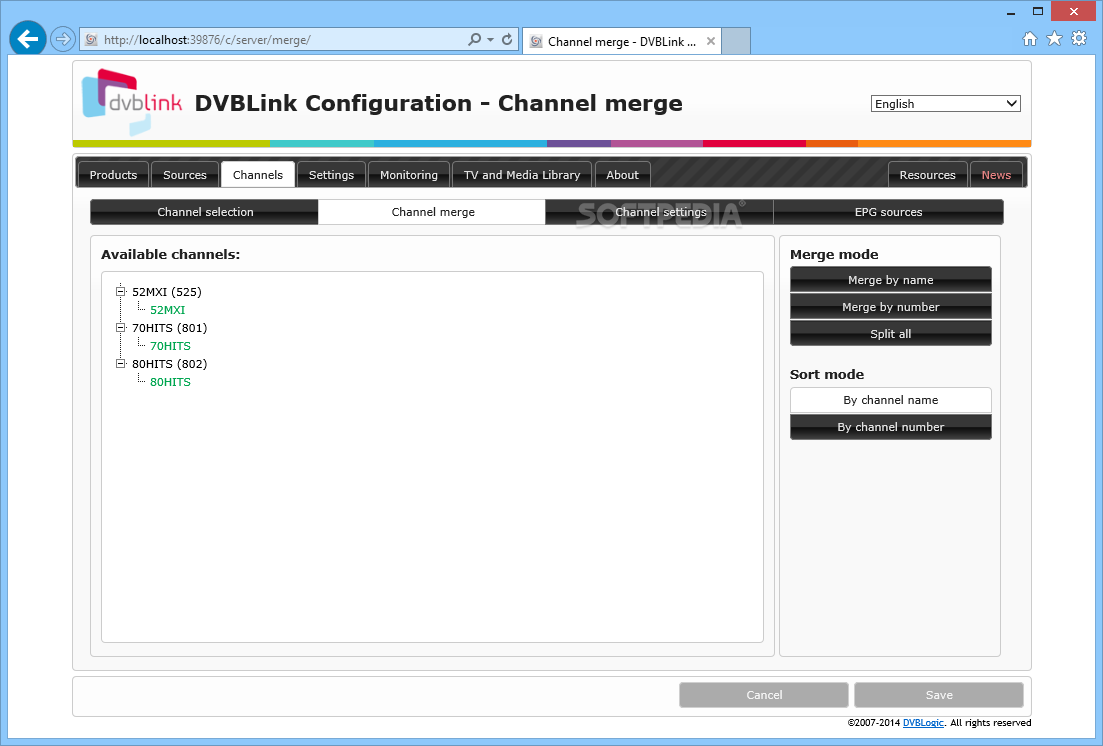Collapse the 80HITS (802) tree node

pyautogui.click(x=120, y=363)
